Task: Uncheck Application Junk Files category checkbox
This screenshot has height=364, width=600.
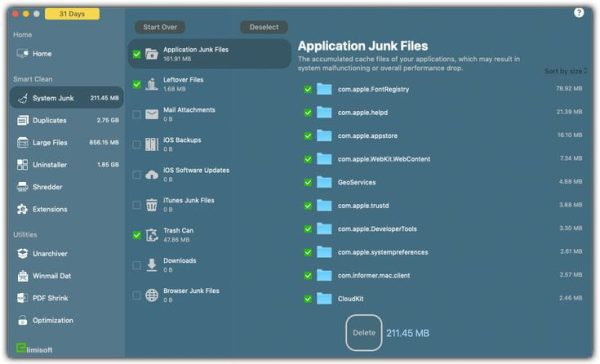Action: coord(137,54)
